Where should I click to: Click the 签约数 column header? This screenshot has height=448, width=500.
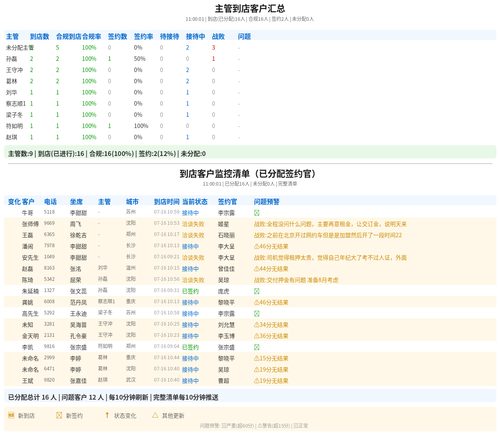(117, 36)
